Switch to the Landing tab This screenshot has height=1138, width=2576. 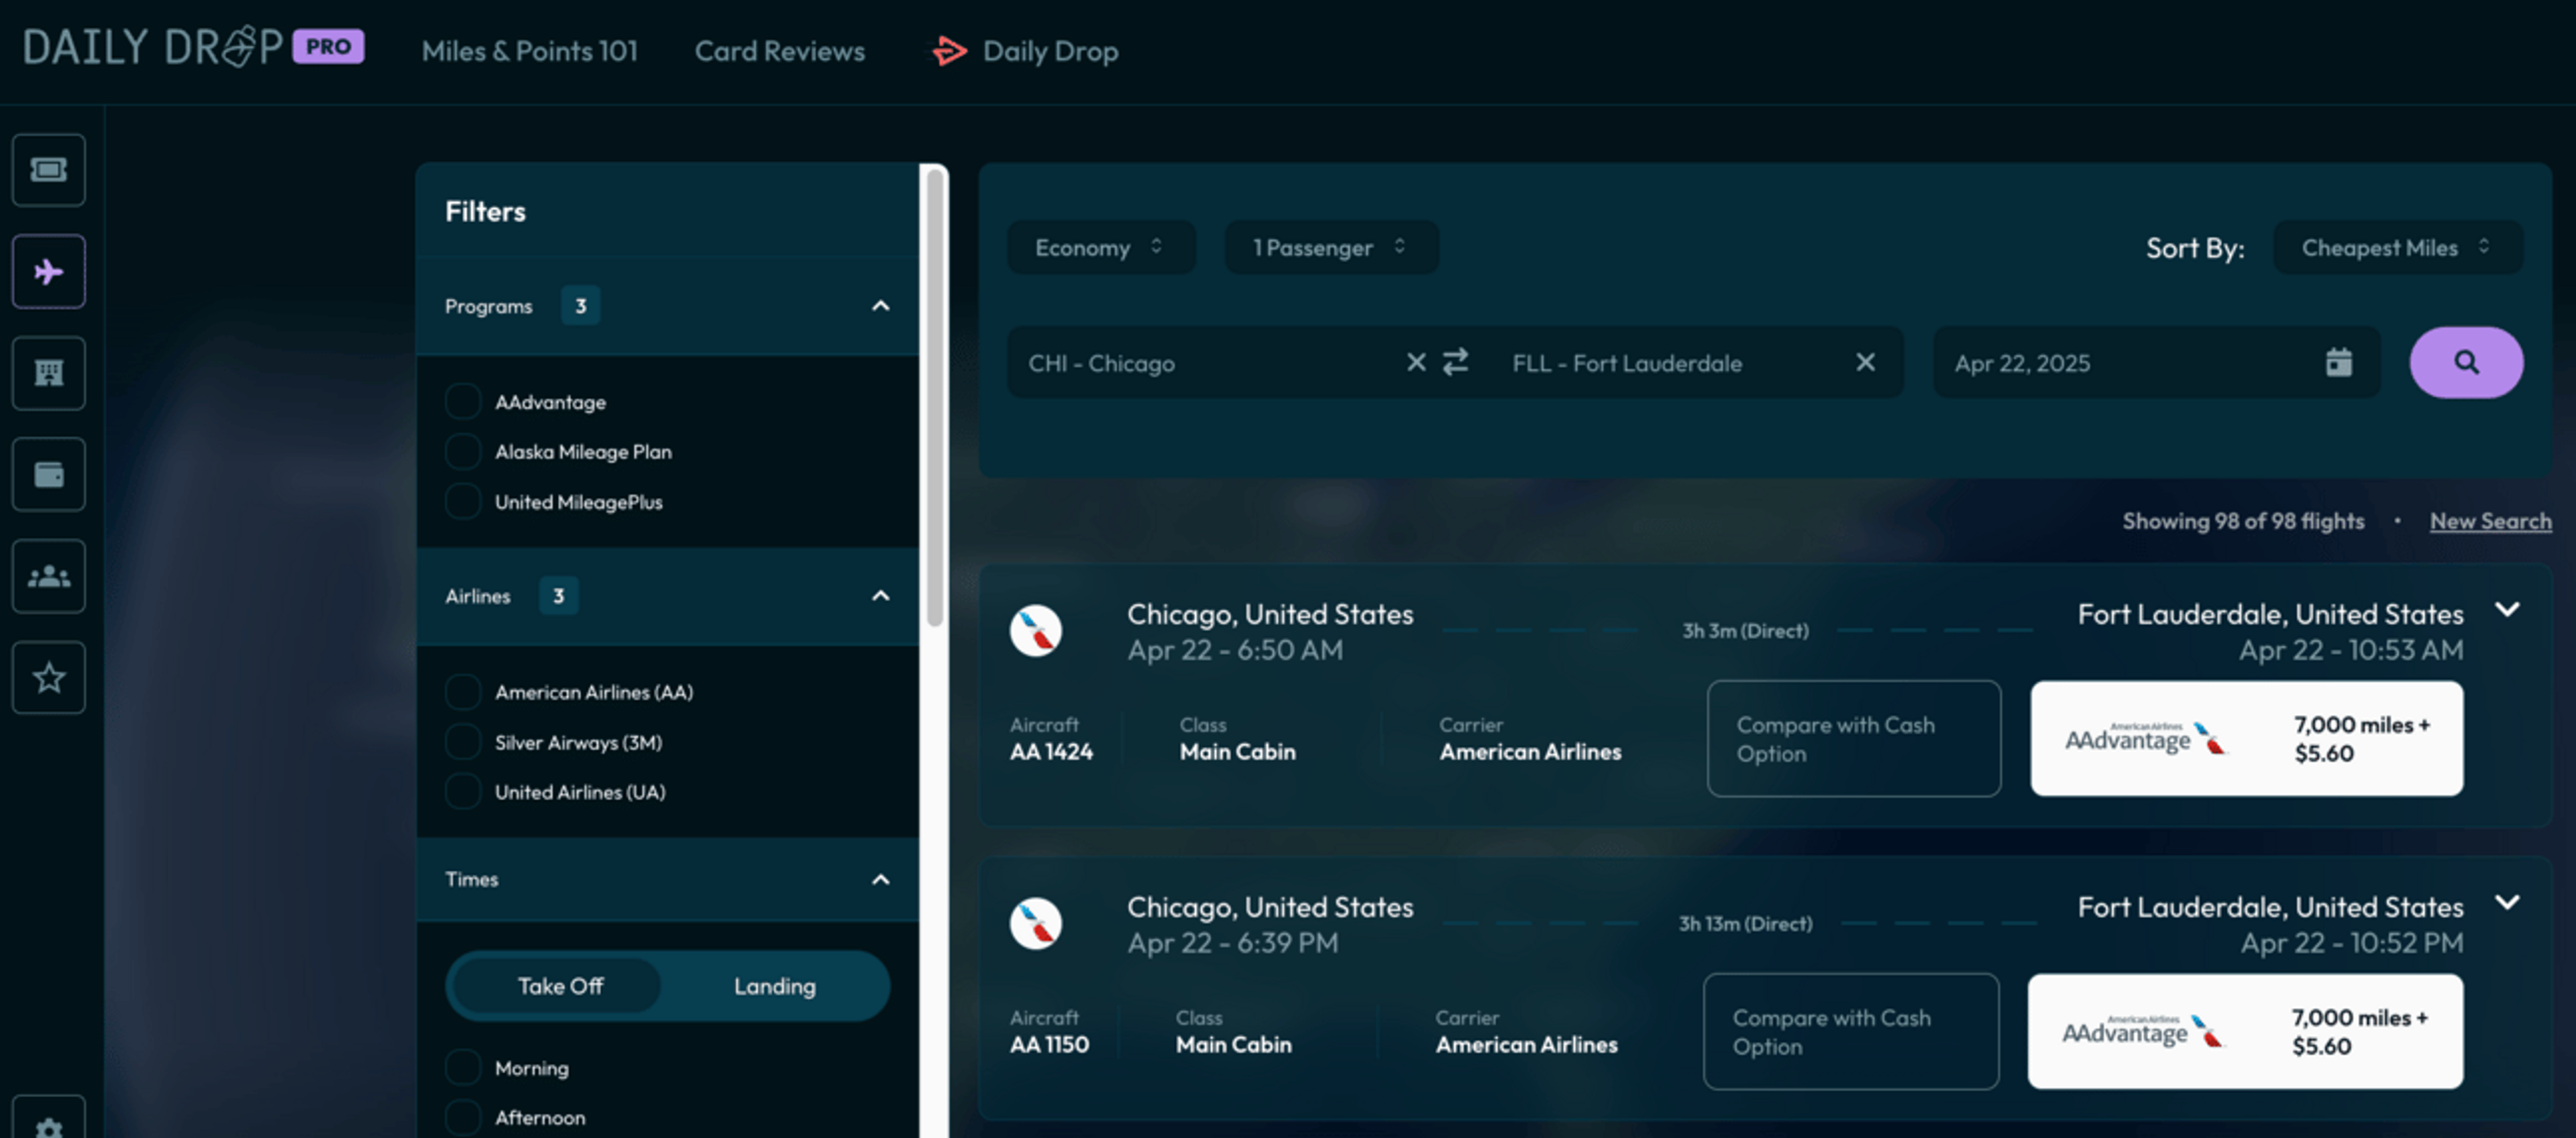[774, 986]
